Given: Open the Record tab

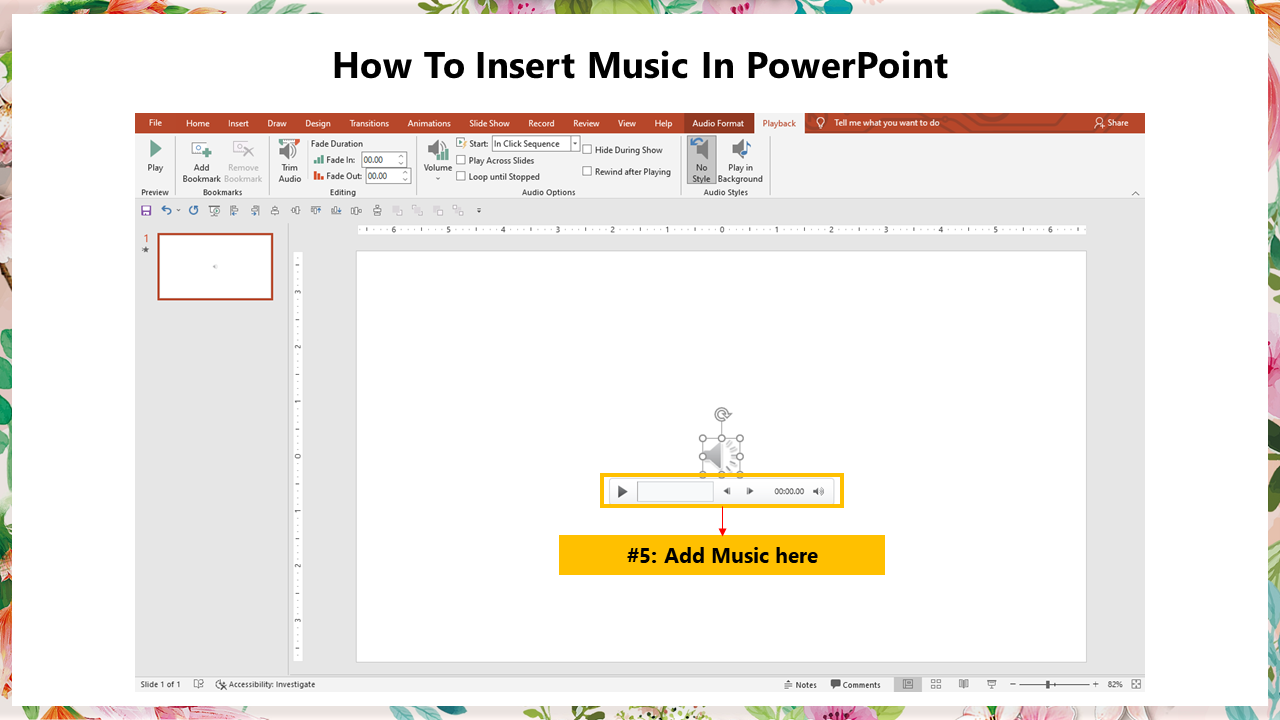Looking at the screenshot, I should [x=541, y=123].
